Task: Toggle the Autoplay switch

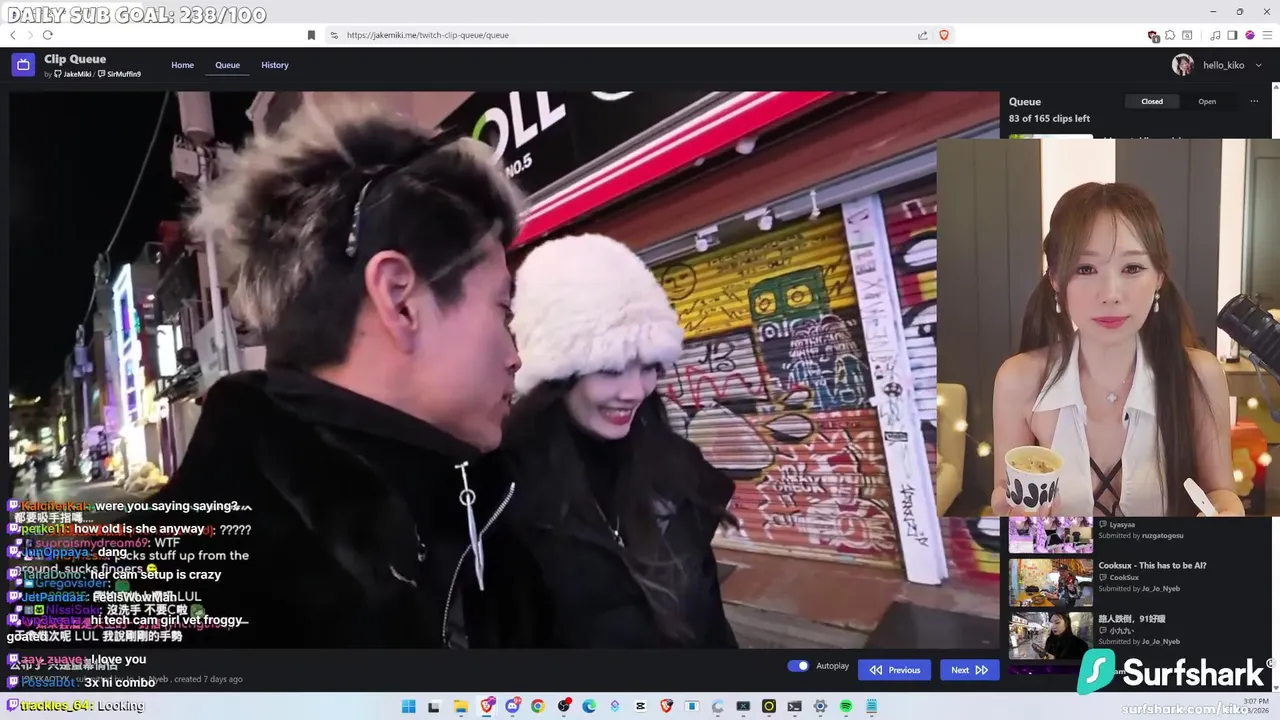Action: coord(798,666)
